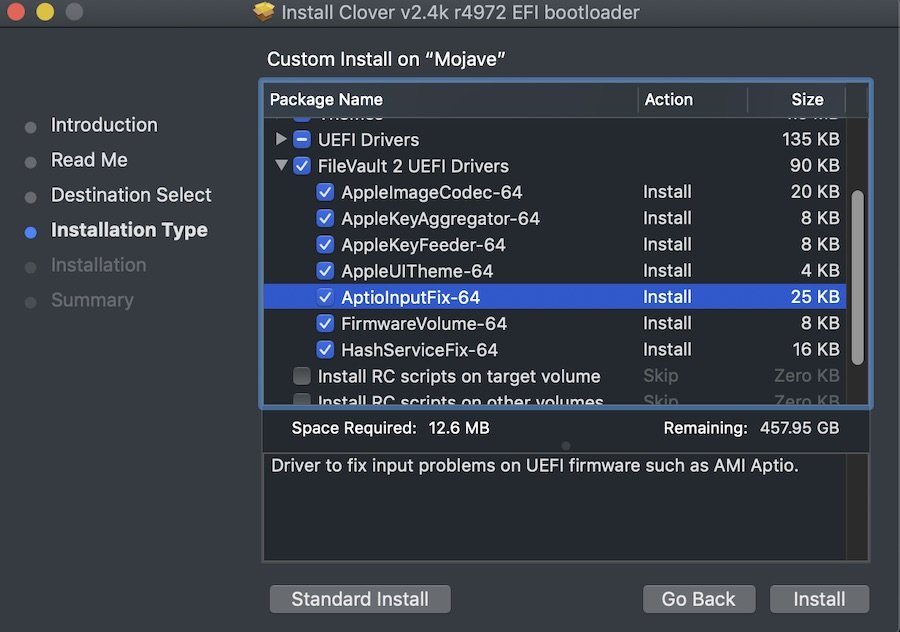Click the Introduction step in sidebar
Viewport: 900px width, 632px height.
point(104,125)
